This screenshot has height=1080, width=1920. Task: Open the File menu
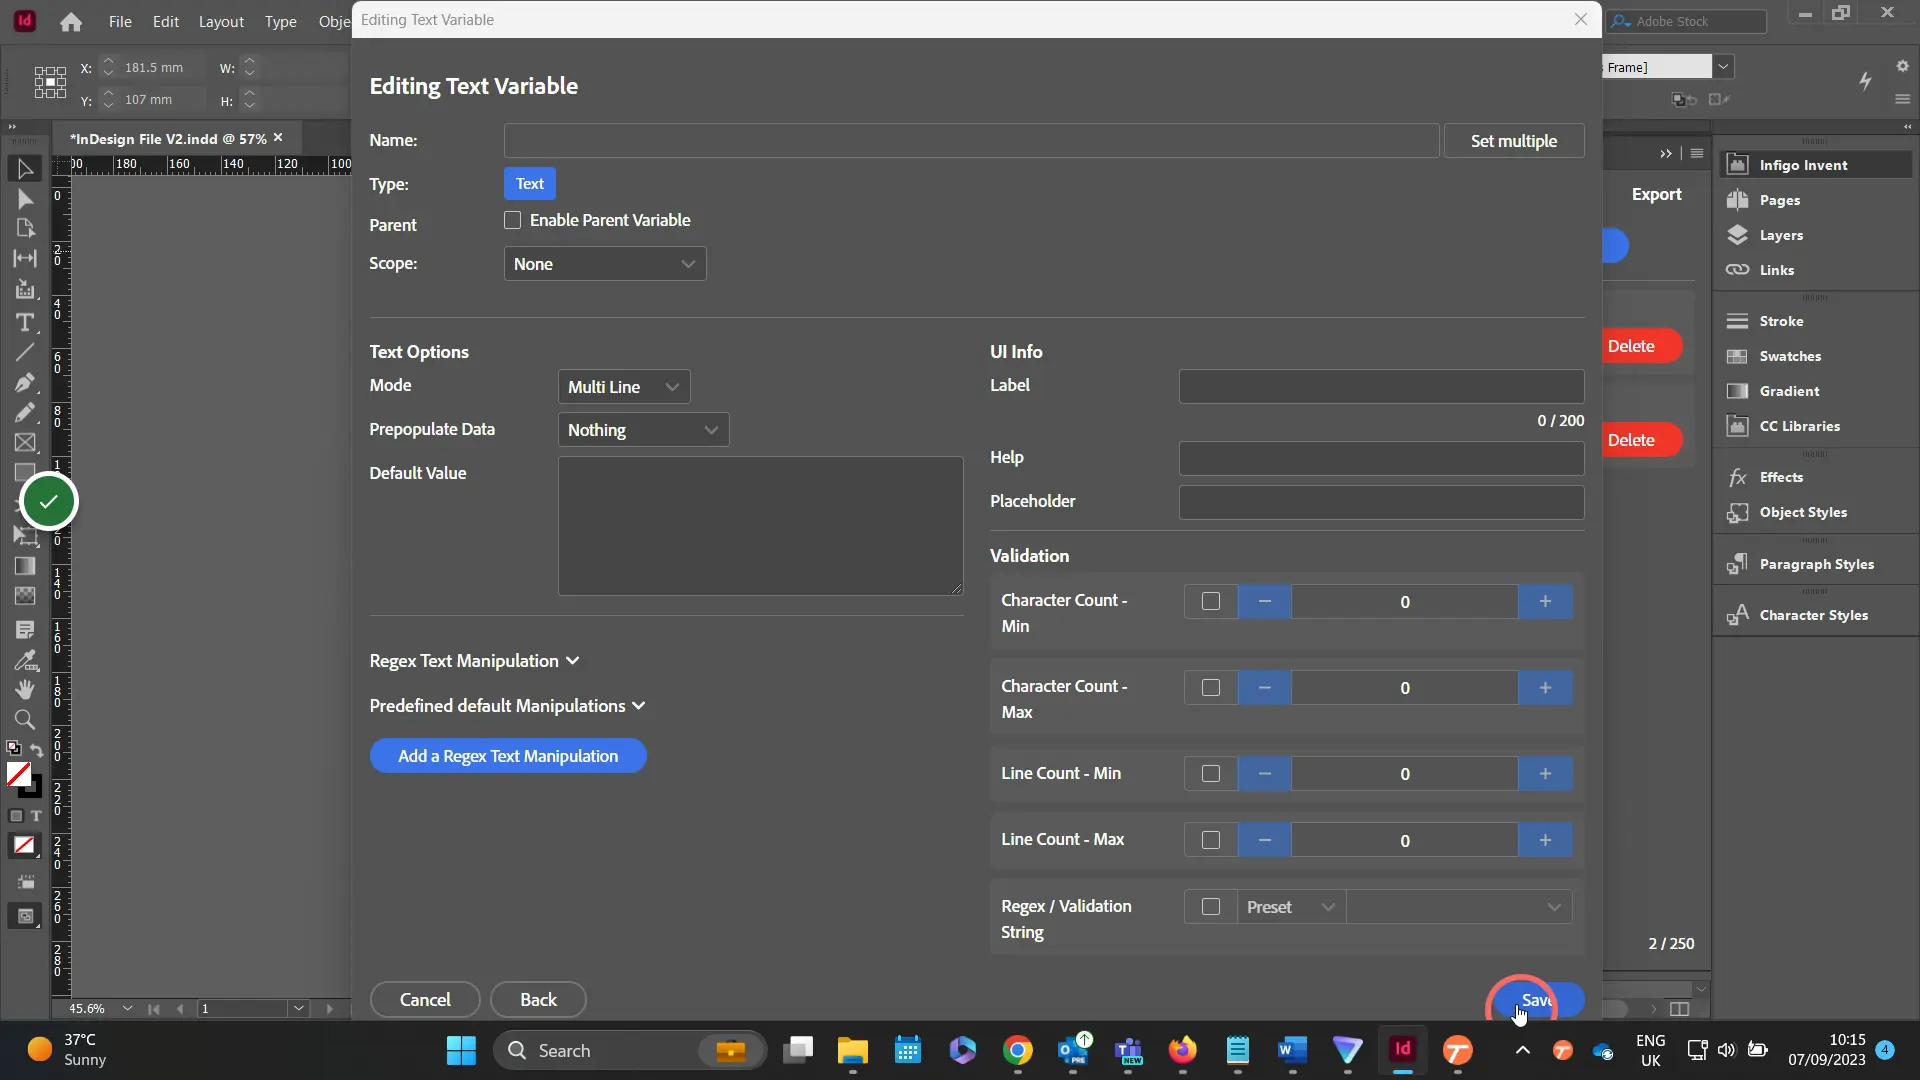[120, 21]
